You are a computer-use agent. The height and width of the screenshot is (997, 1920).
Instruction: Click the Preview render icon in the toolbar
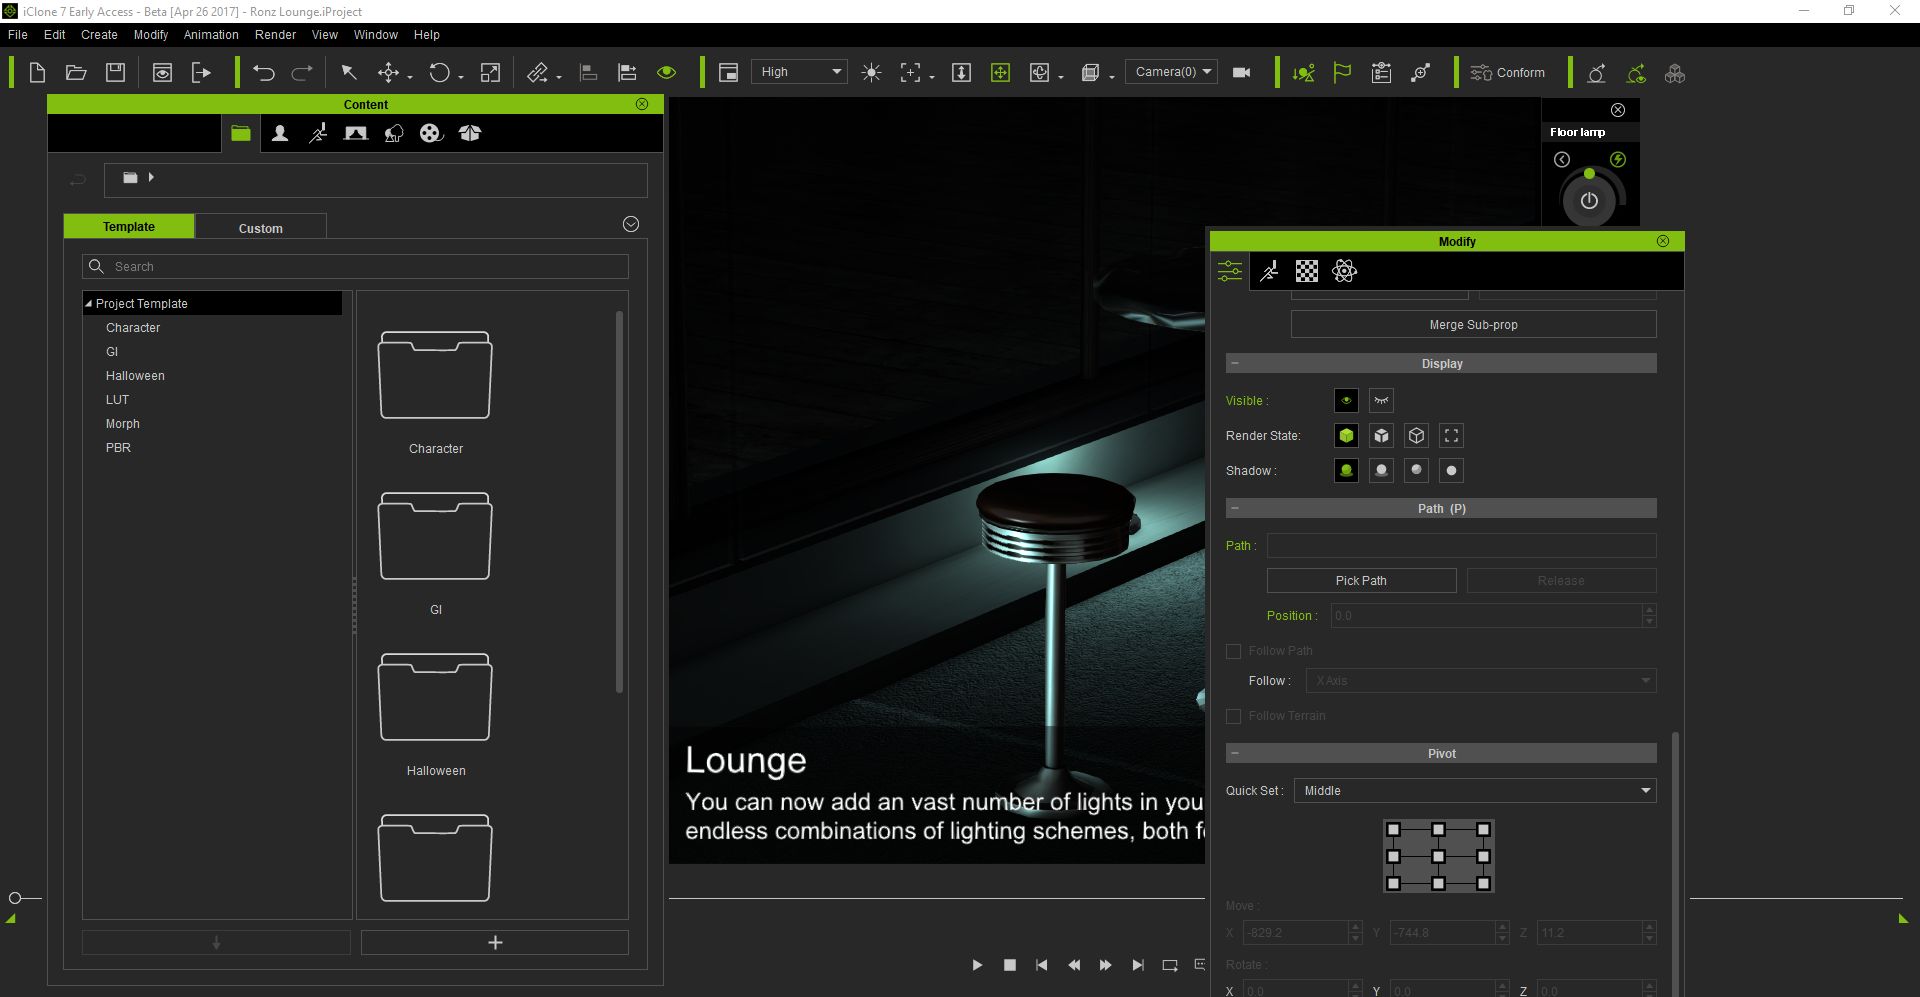[x=162, y=72]
